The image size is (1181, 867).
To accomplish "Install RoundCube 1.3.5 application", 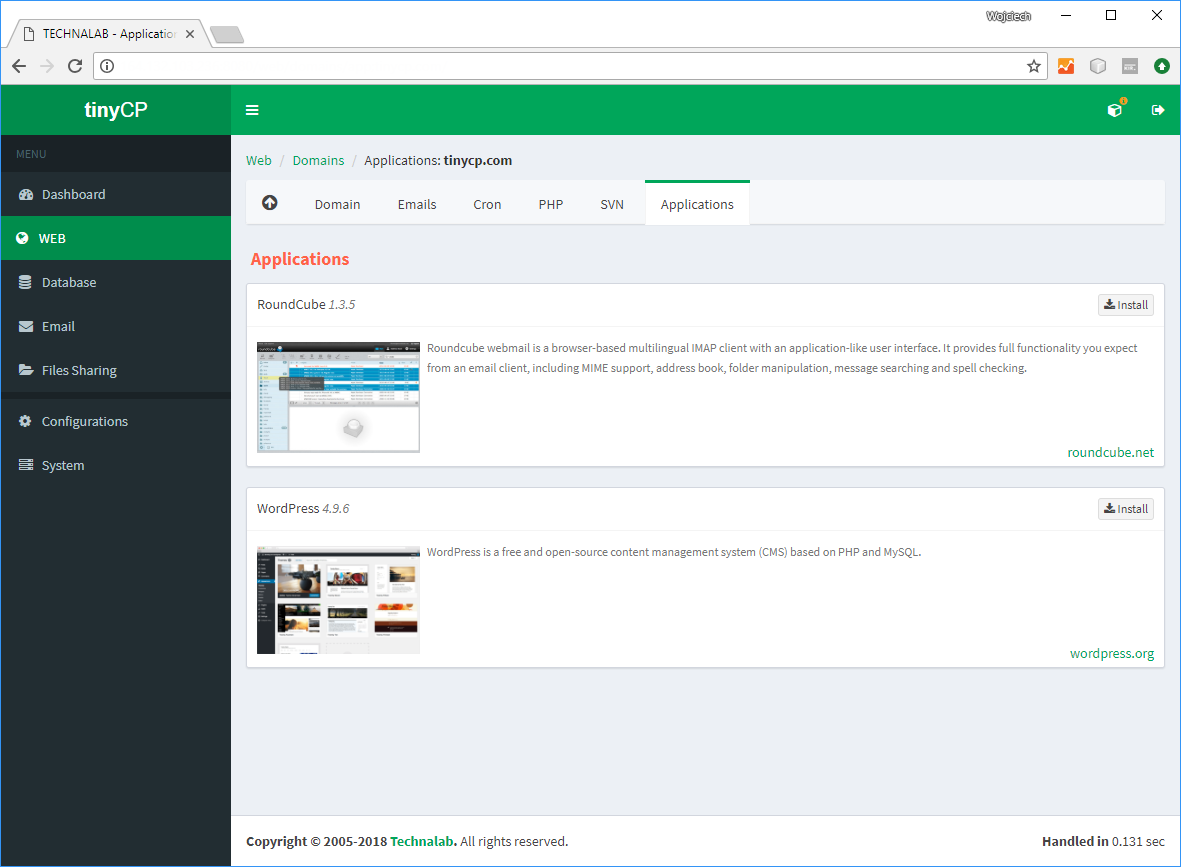I will pyautogui.click(x=1125, y=304).
